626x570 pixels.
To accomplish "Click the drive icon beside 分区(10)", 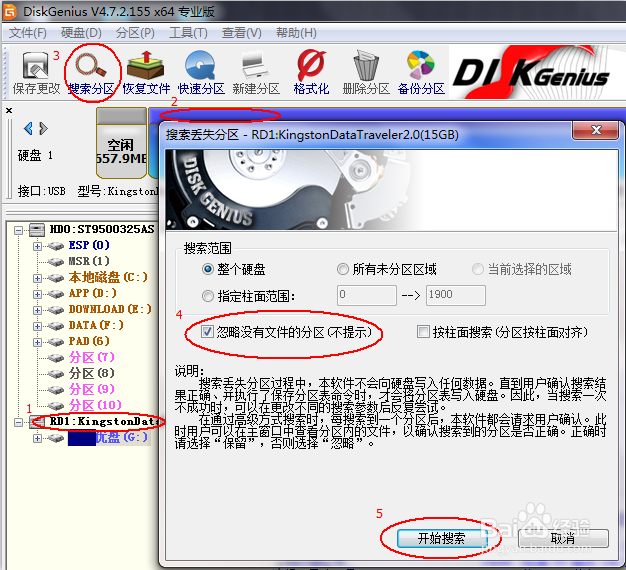I will pos(55,406).
